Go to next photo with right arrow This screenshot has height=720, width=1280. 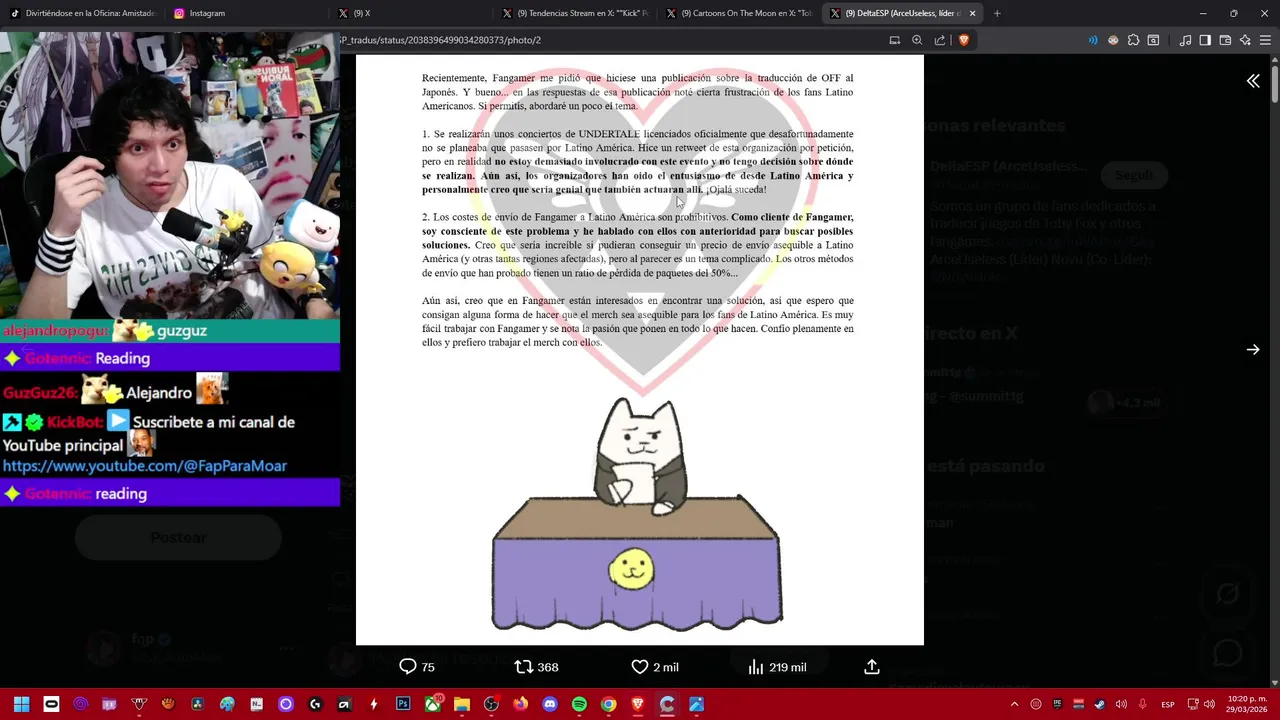coord(1253,349)
